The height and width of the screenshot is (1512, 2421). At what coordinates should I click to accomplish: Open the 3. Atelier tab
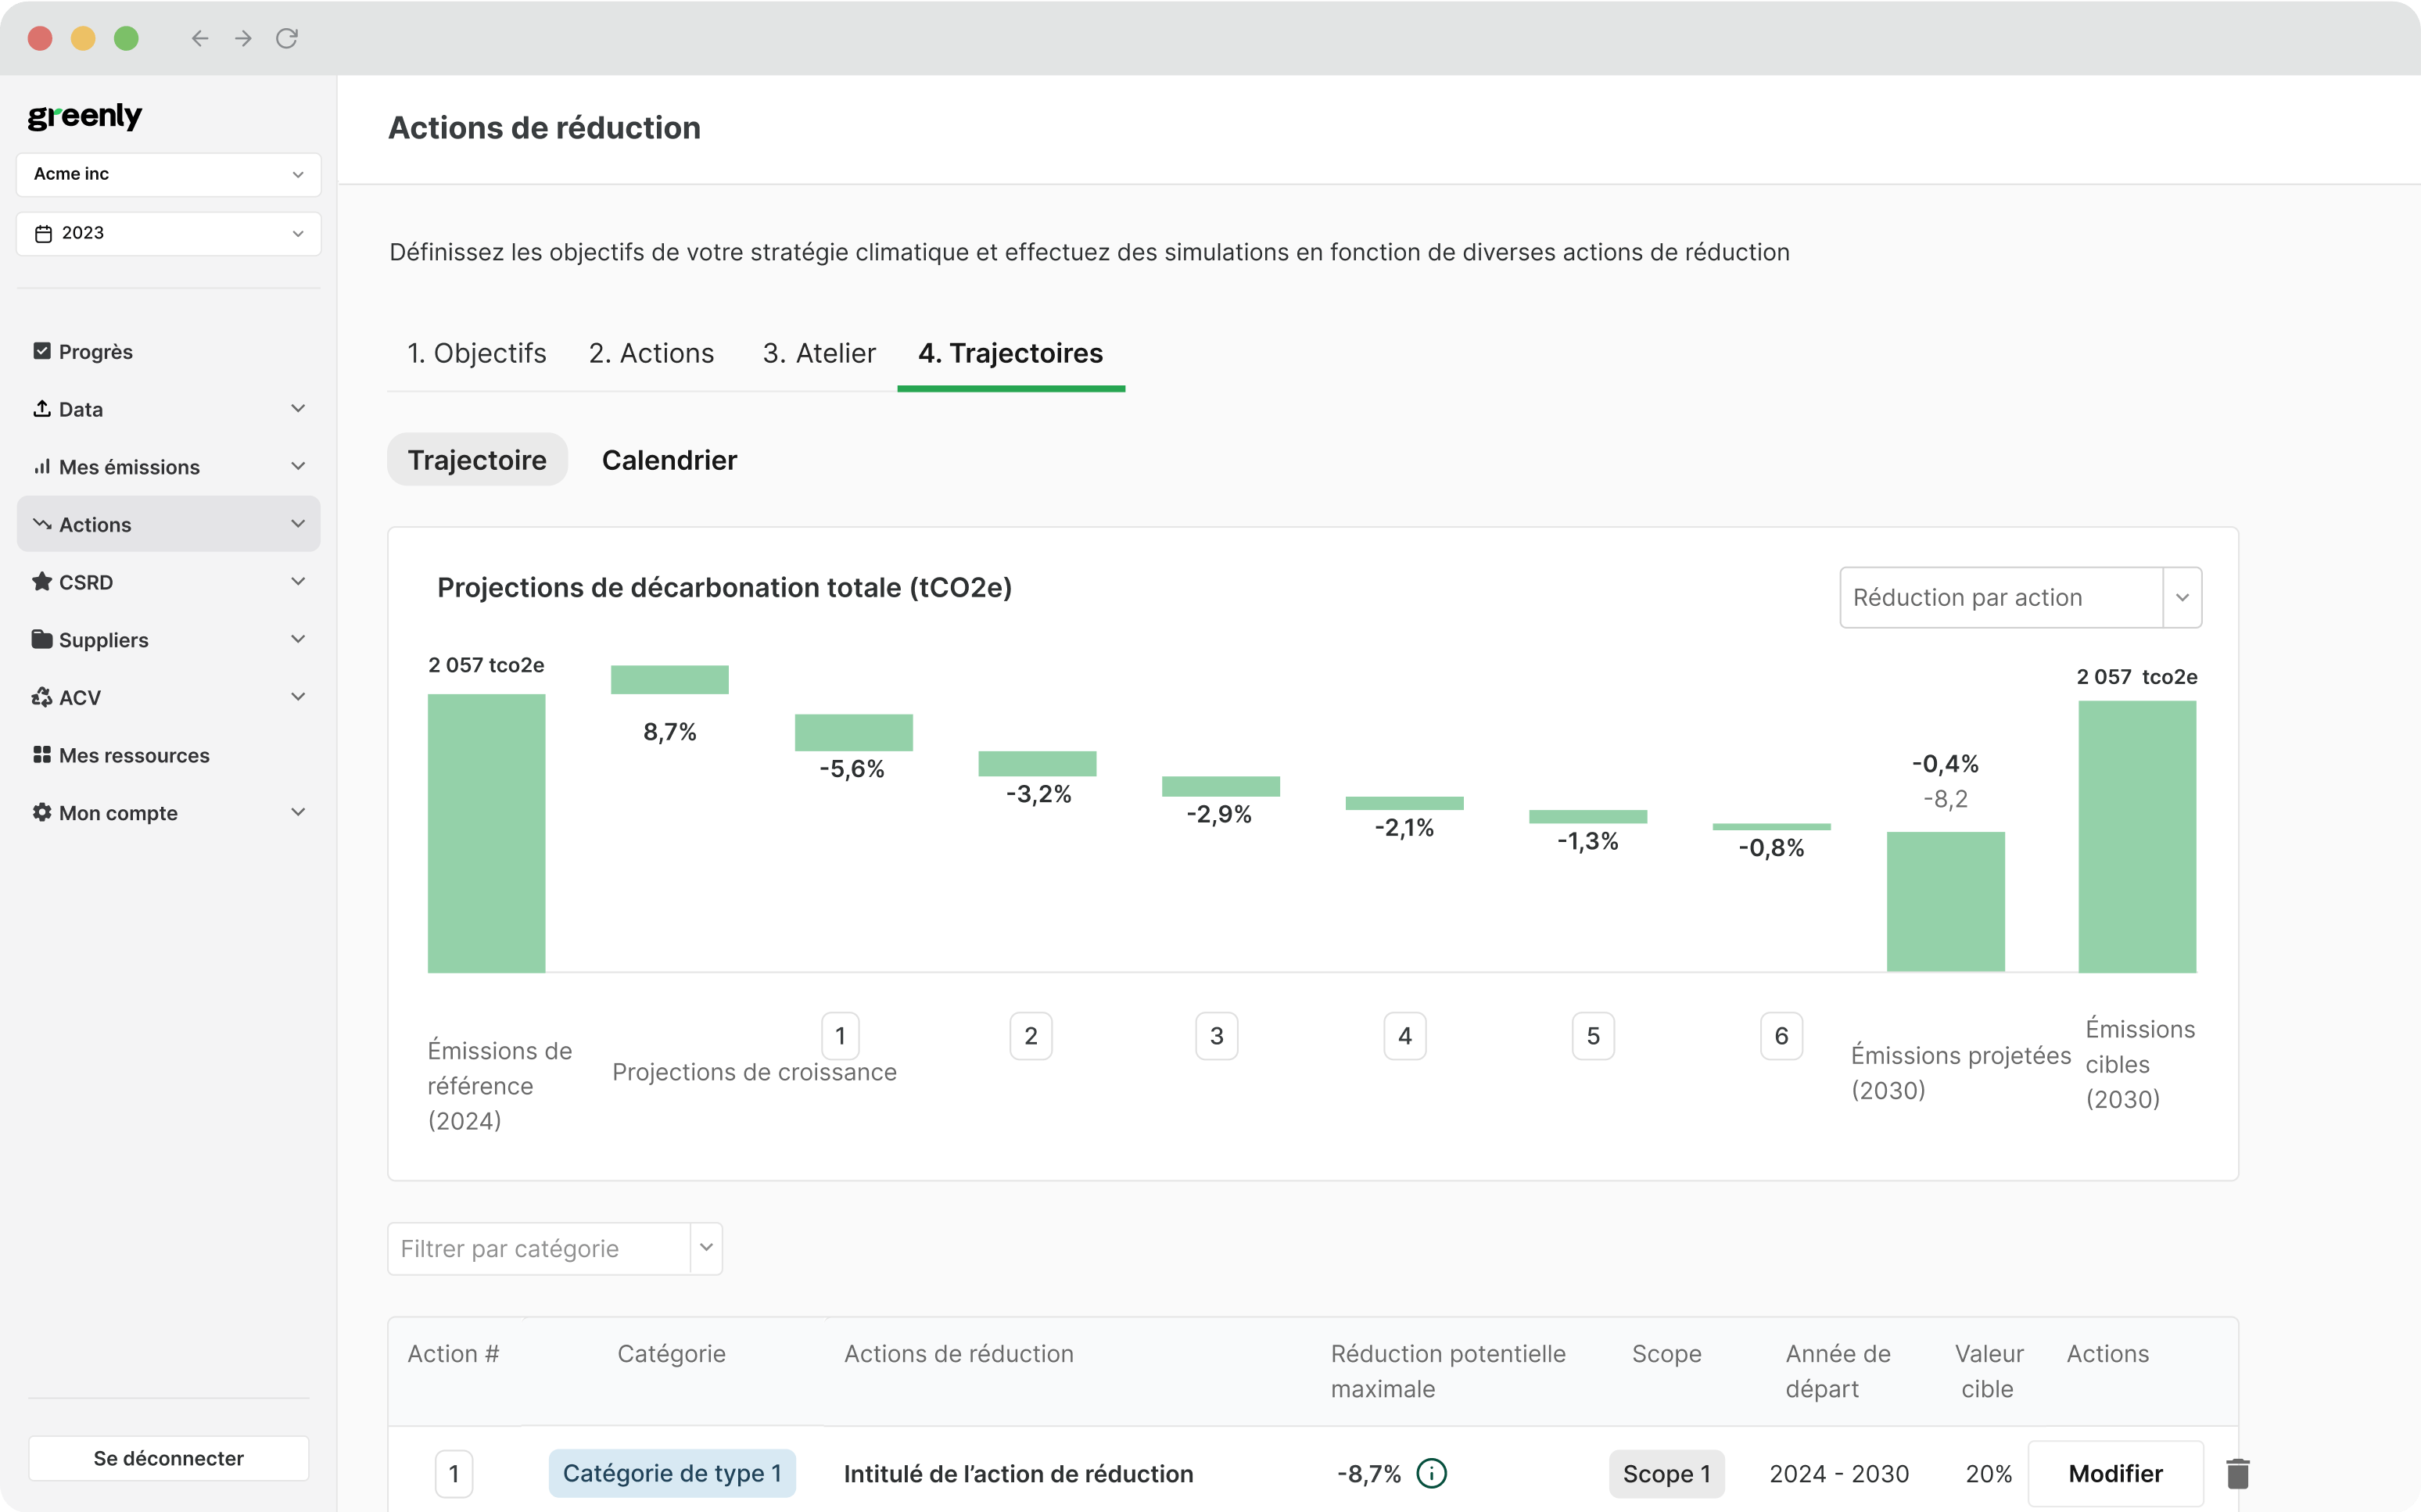[819, 353]
